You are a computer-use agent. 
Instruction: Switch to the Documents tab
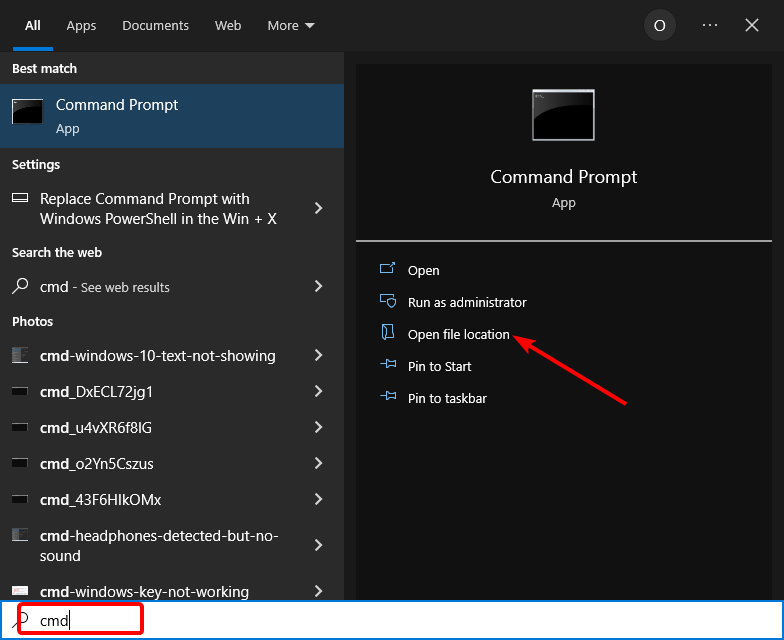pos(156,26)
